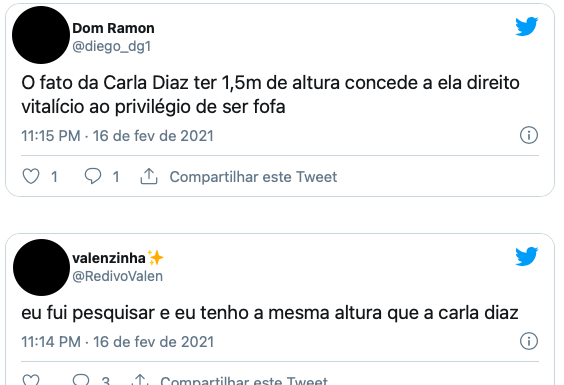The image size is (564, 385).
Task: Click the 11:15 PM · 16 de fev de 2021 timestamp
Action: tap(117, 136)
